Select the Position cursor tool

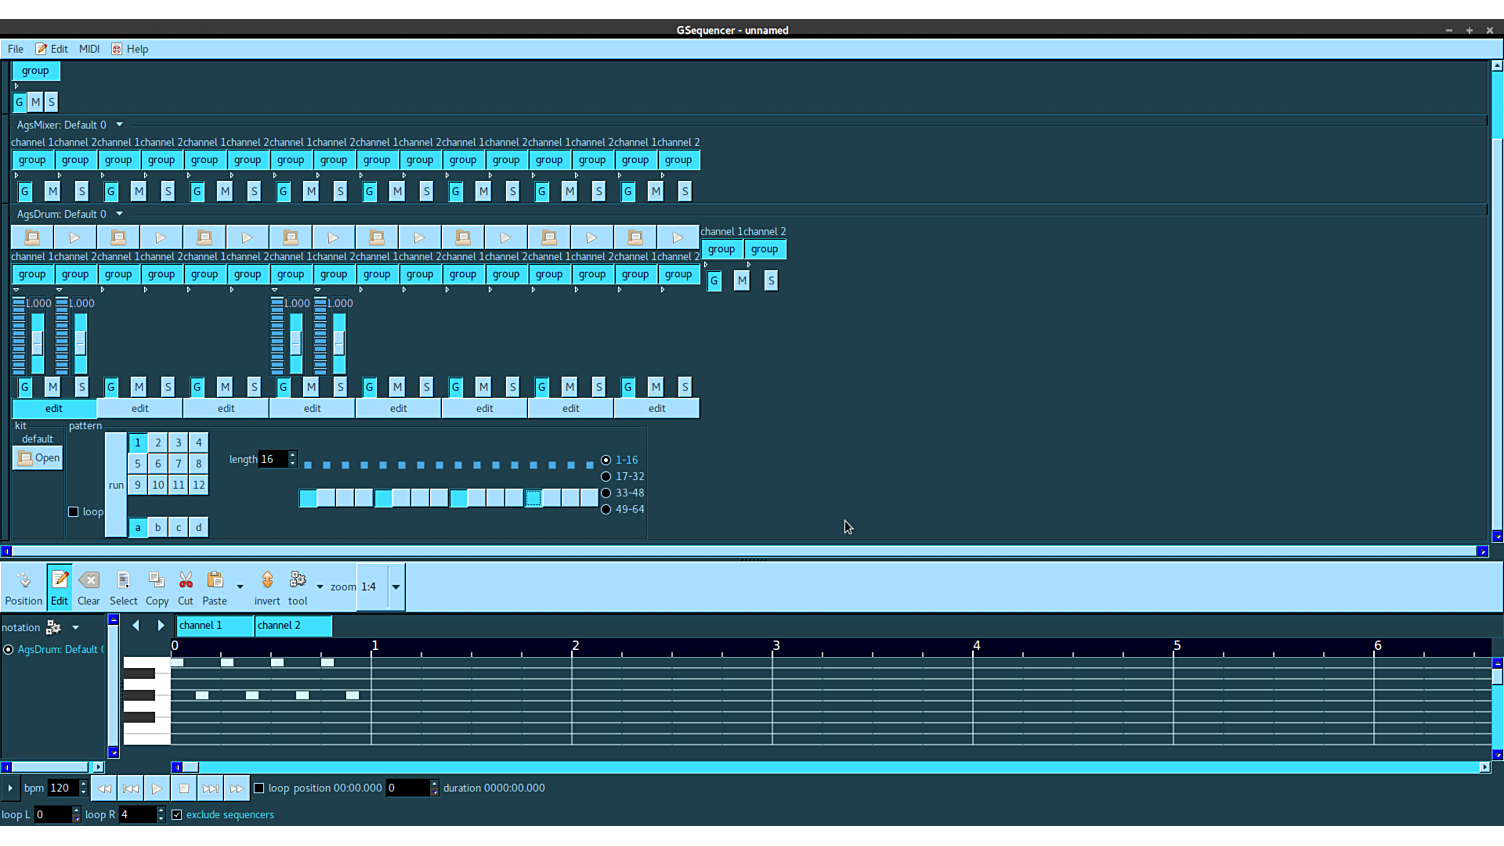(23, 587)
